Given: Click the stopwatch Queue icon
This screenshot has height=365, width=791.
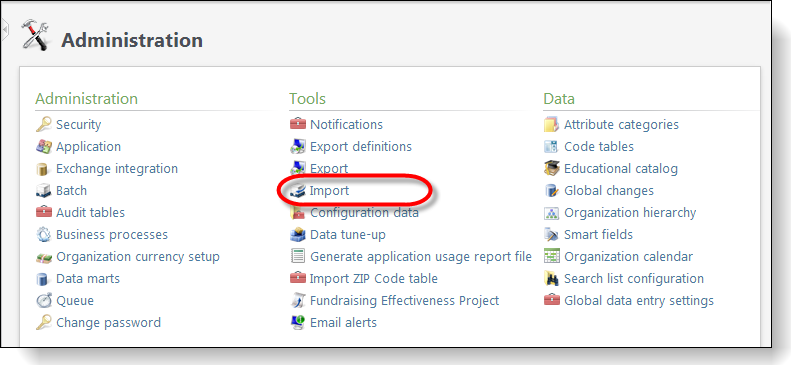Looking at the screenshot, I should [44, 300].
